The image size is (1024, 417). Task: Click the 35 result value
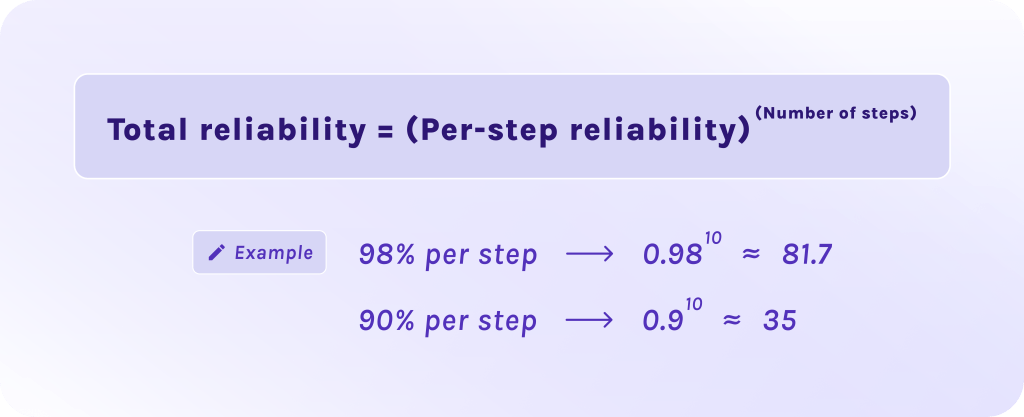click(x=779, y=322)
